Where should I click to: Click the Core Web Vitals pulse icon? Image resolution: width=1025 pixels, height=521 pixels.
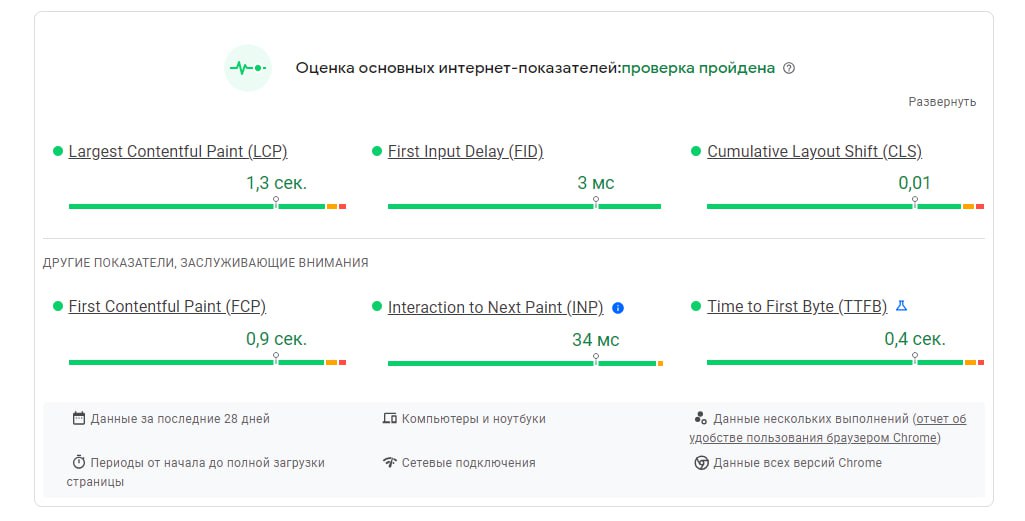[248, 68]
